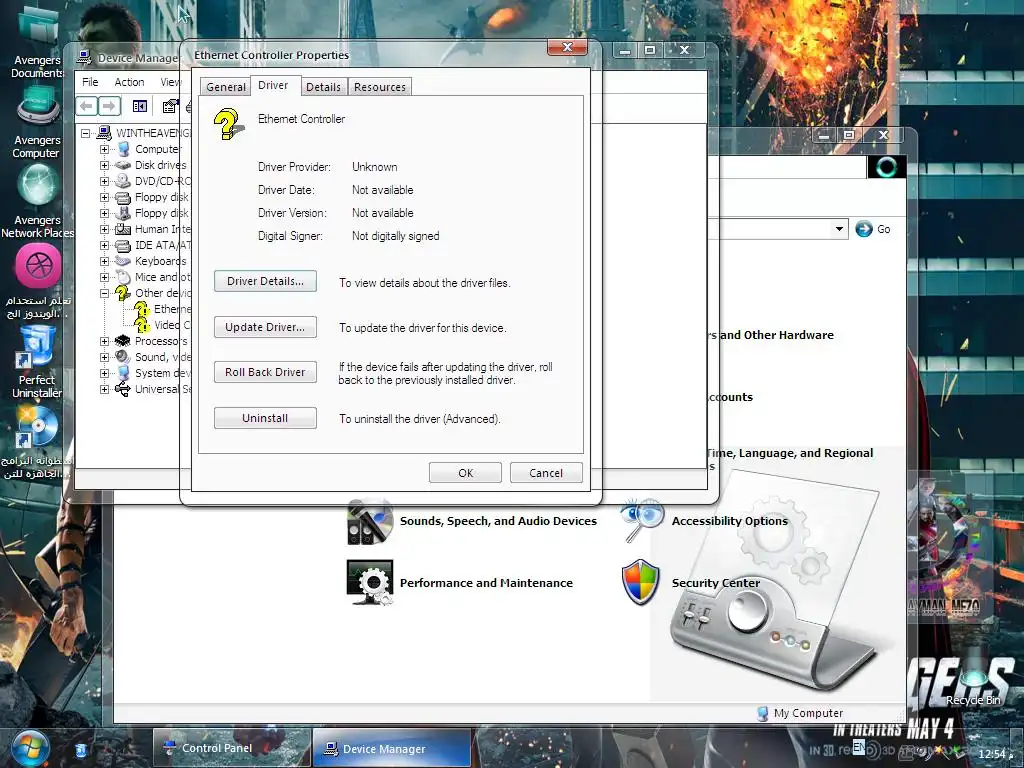This screenshot has height=768, width=1024.
Task: Switch to the Details tab
Action: pos(323,87)
